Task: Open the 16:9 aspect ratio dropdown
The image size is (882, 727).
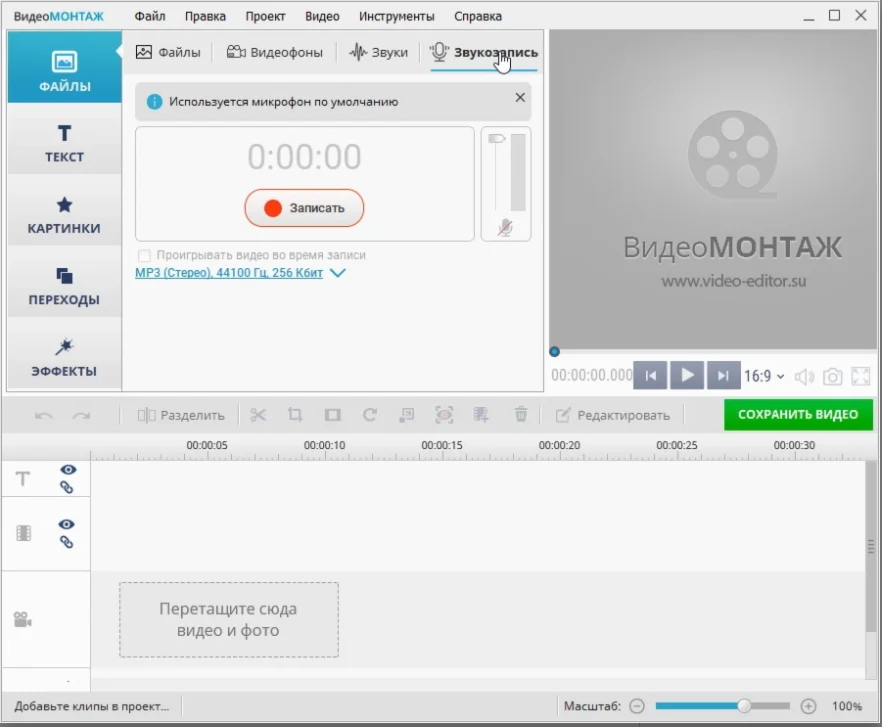Action: (x=764, y=376)
